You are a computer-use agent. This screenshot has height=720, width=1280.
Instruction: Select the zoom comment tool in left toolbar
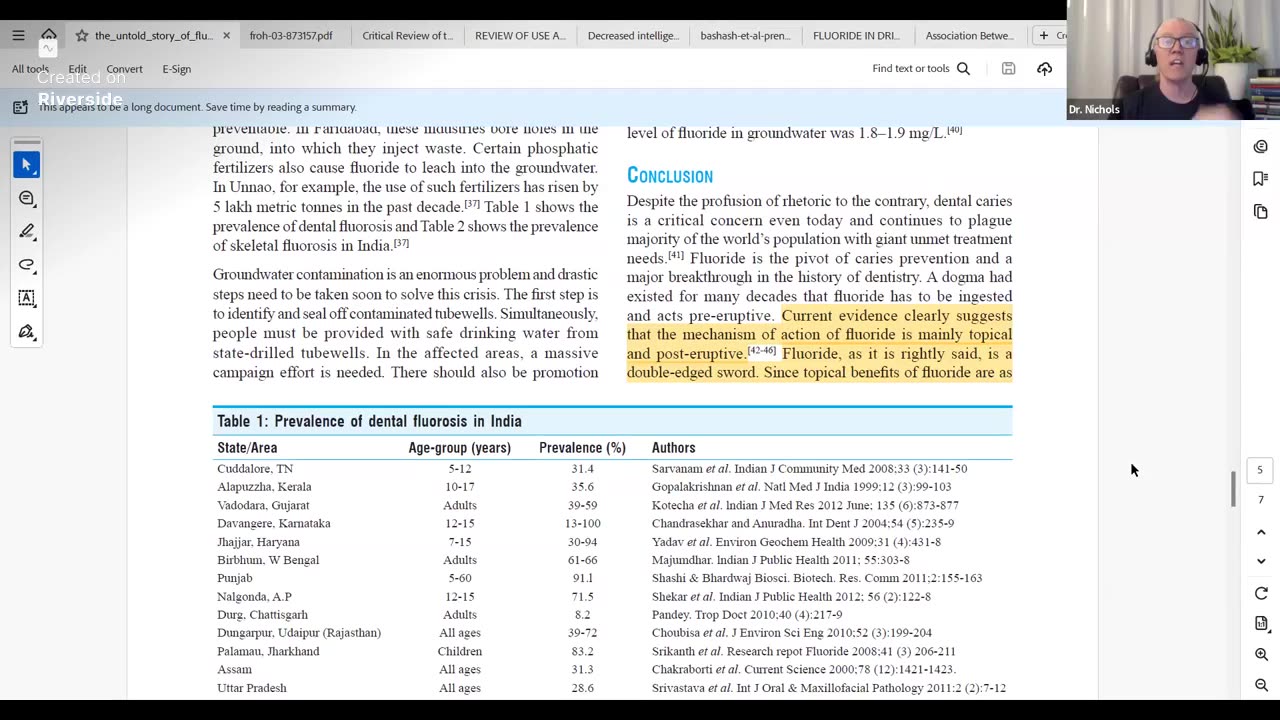[27, 198]
